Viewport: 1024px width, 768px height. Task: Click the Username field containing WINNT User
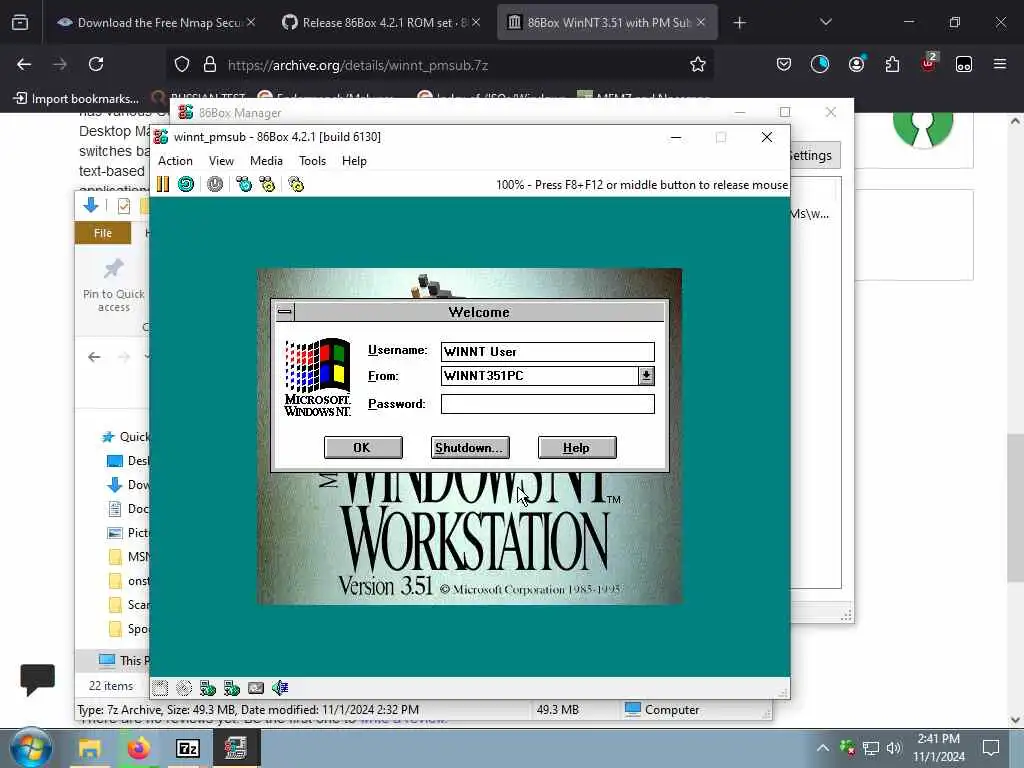coord(547,351)
